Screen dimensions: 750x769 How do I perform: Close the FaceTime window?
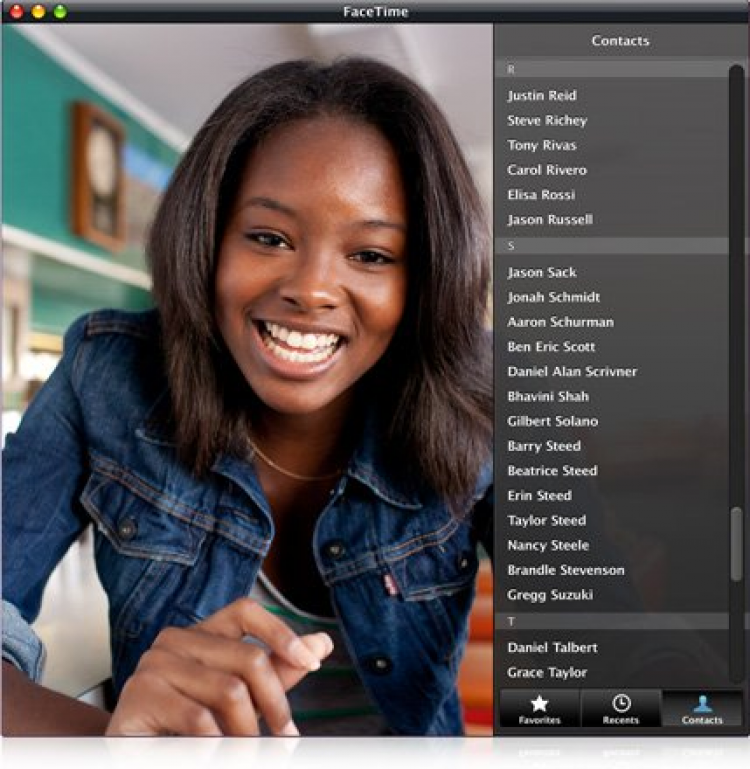17,11
